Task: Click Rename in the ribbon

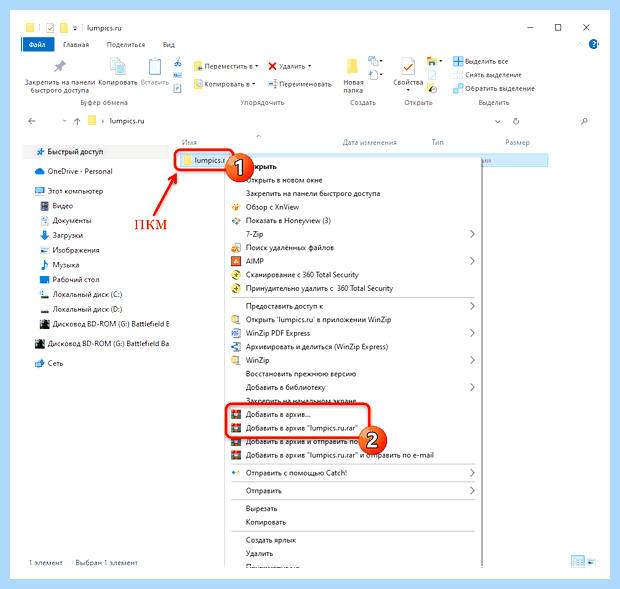Action: 300,84
